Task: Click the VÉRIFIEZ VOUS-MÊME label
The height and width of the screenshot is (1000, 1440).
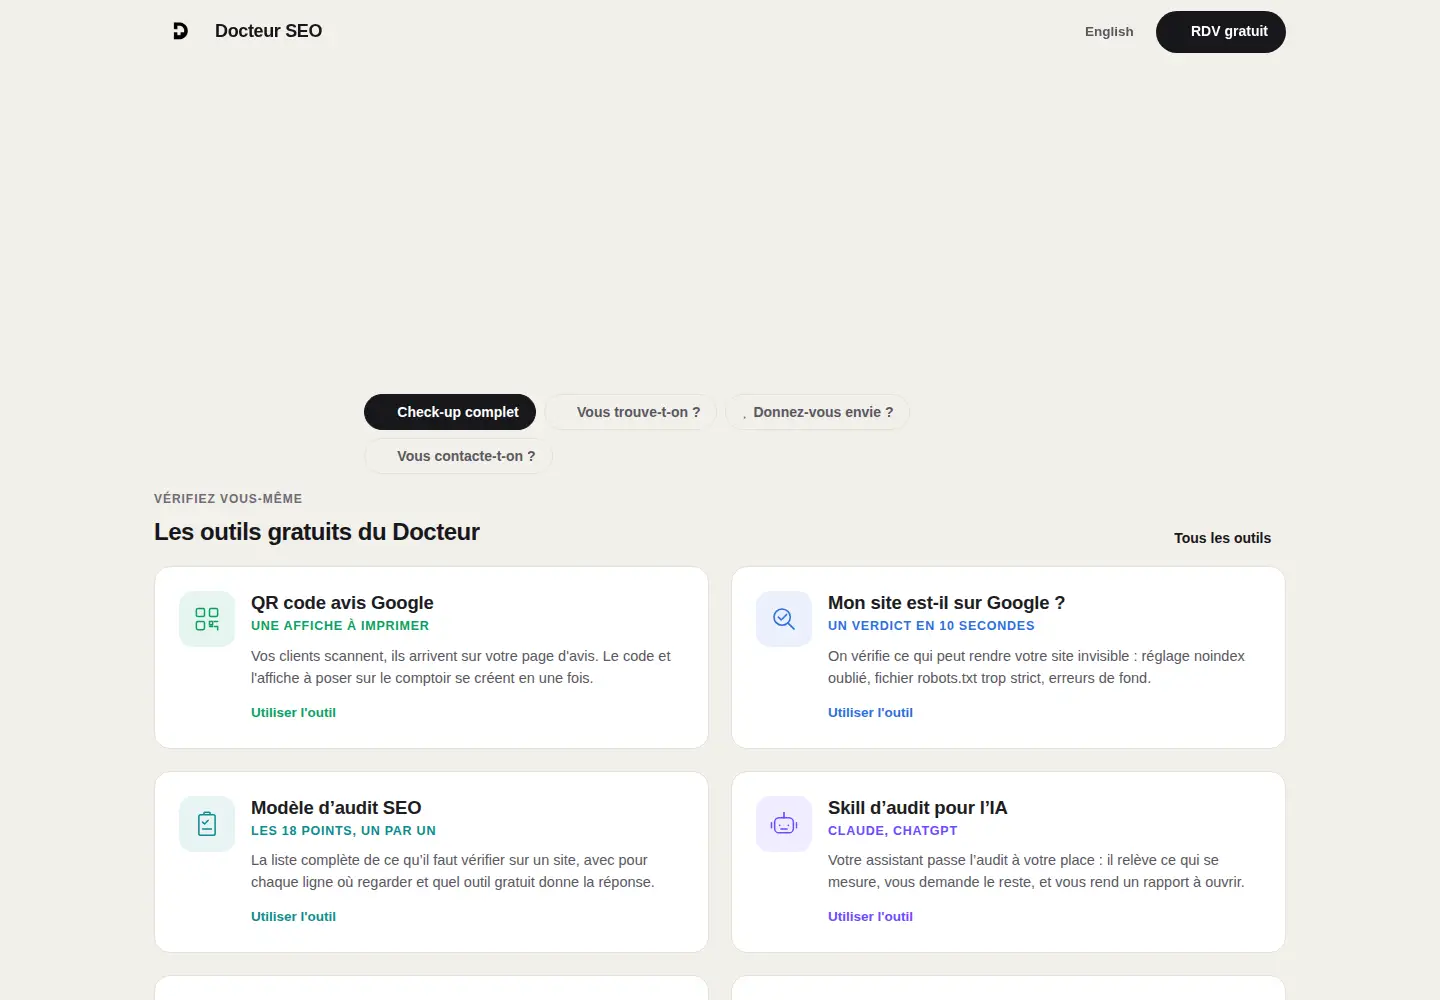Action: coord(228,499)
